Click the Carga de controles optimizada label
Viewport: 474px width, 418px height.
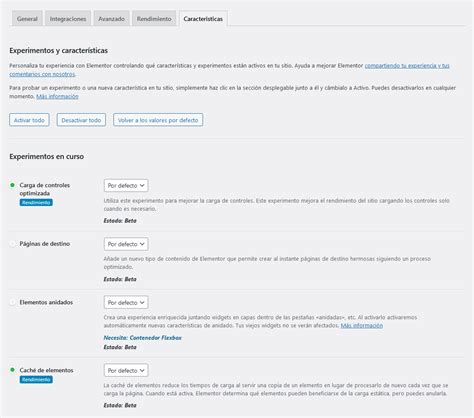pos(45,189)
